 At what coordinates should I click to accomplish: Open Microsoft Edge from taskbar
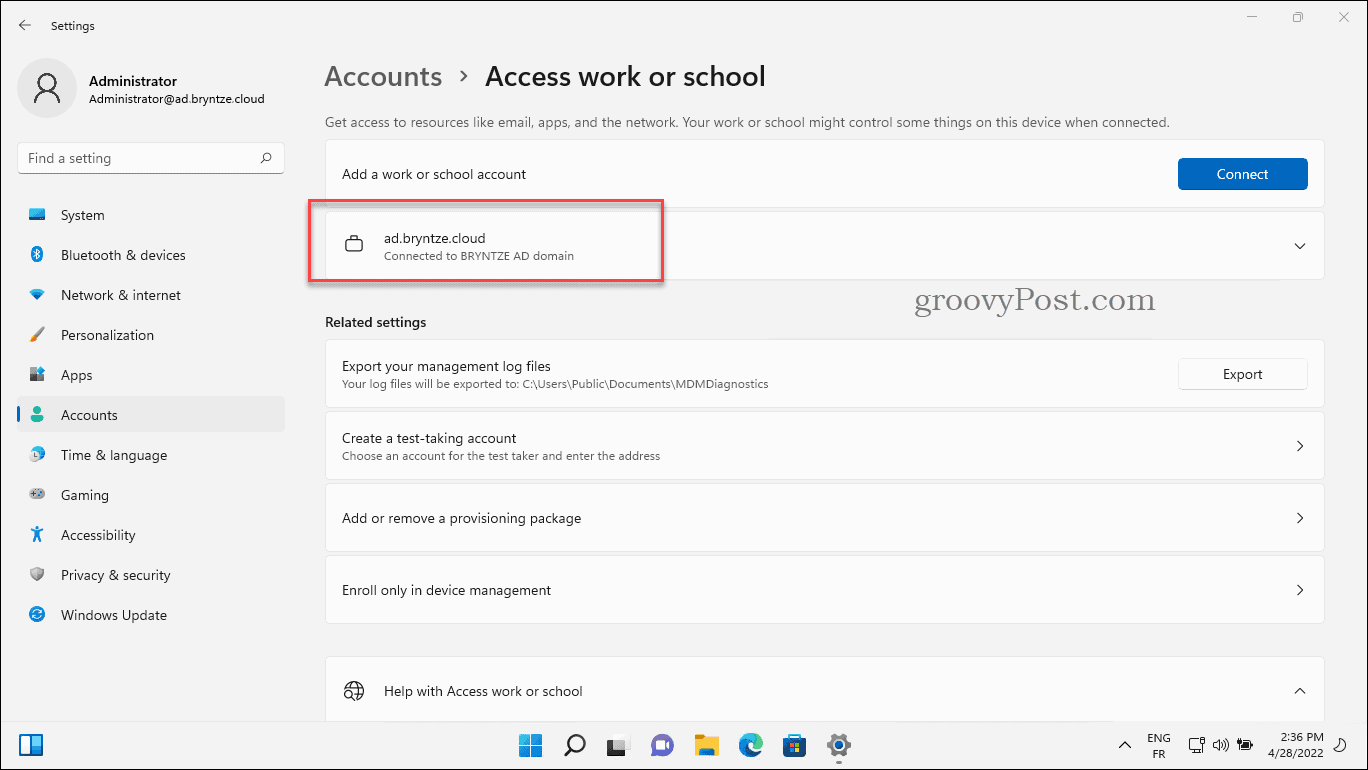click(x=750, y=745)
